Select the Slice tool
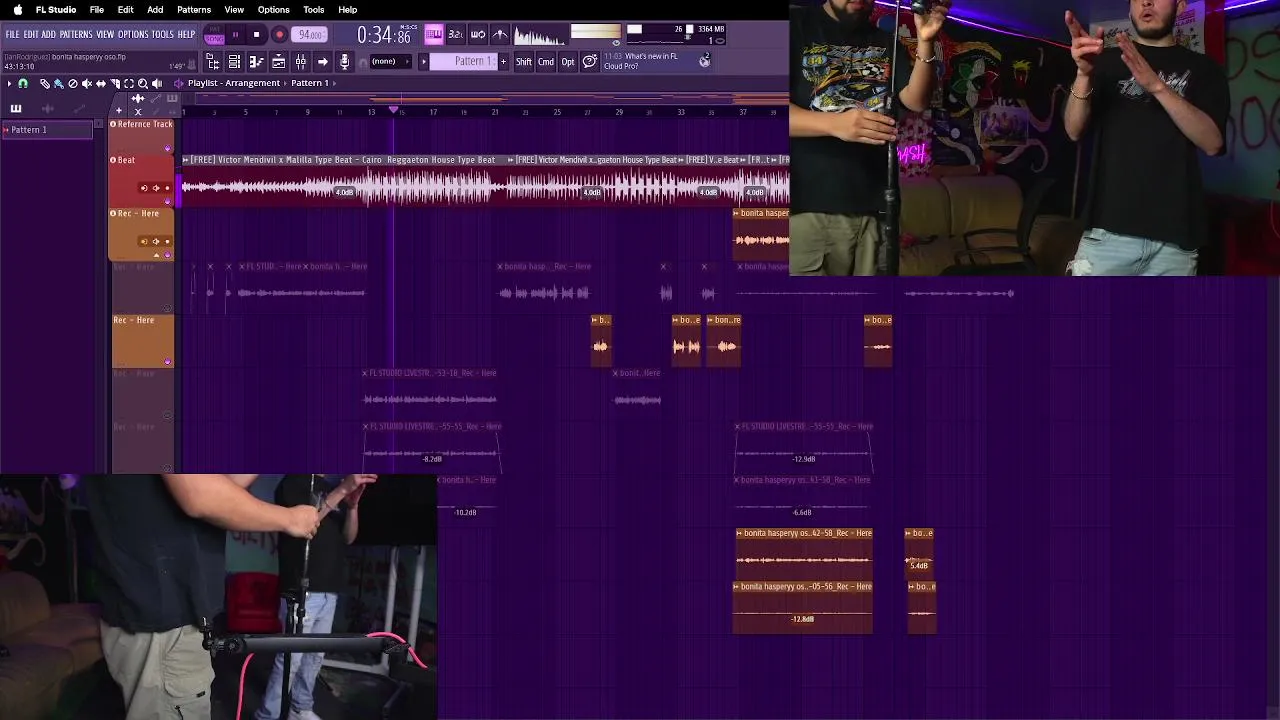The image size is (1280, 720). (114, 84)
